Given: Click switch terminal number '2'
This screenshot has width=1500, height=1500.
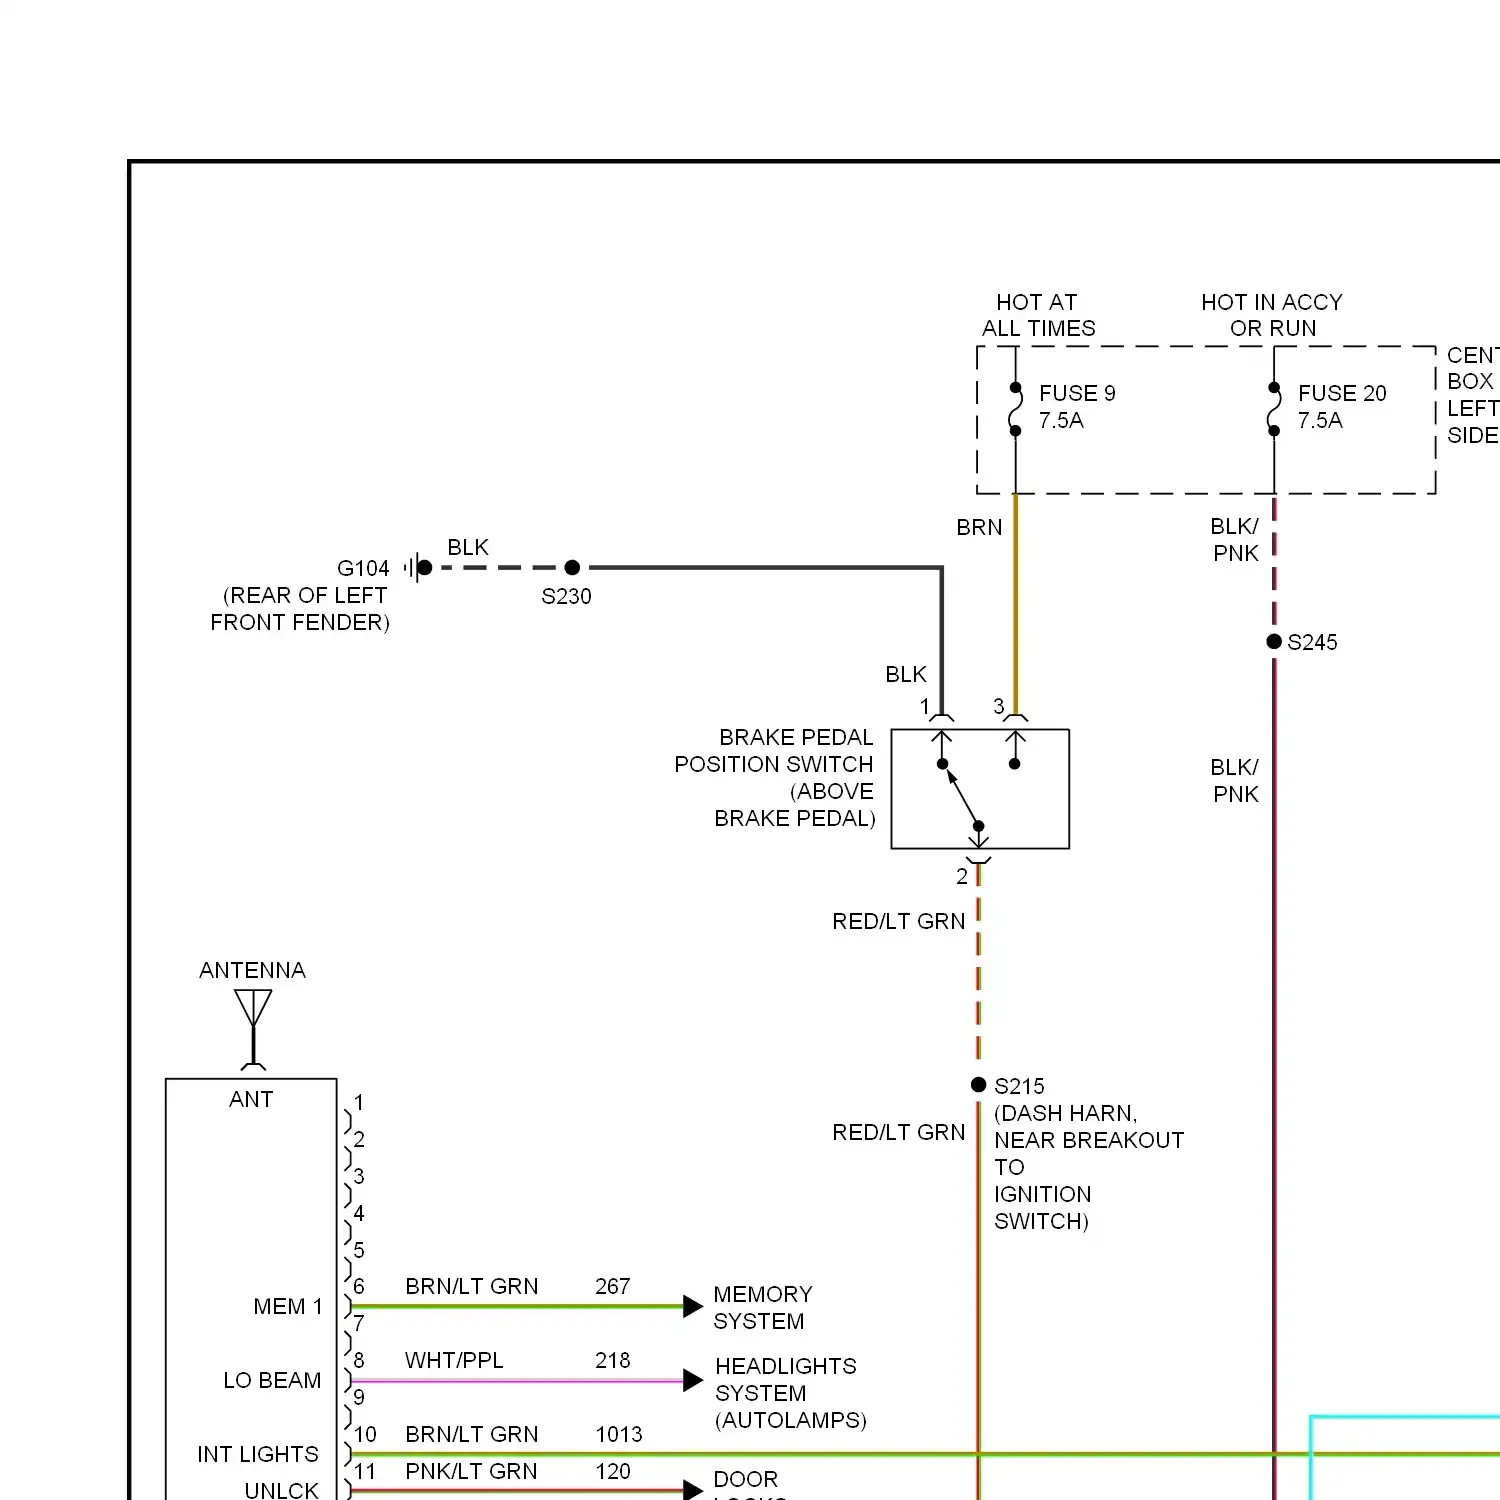Looking at the screenshot, I should pyautogui.click(x=961, y=876).
